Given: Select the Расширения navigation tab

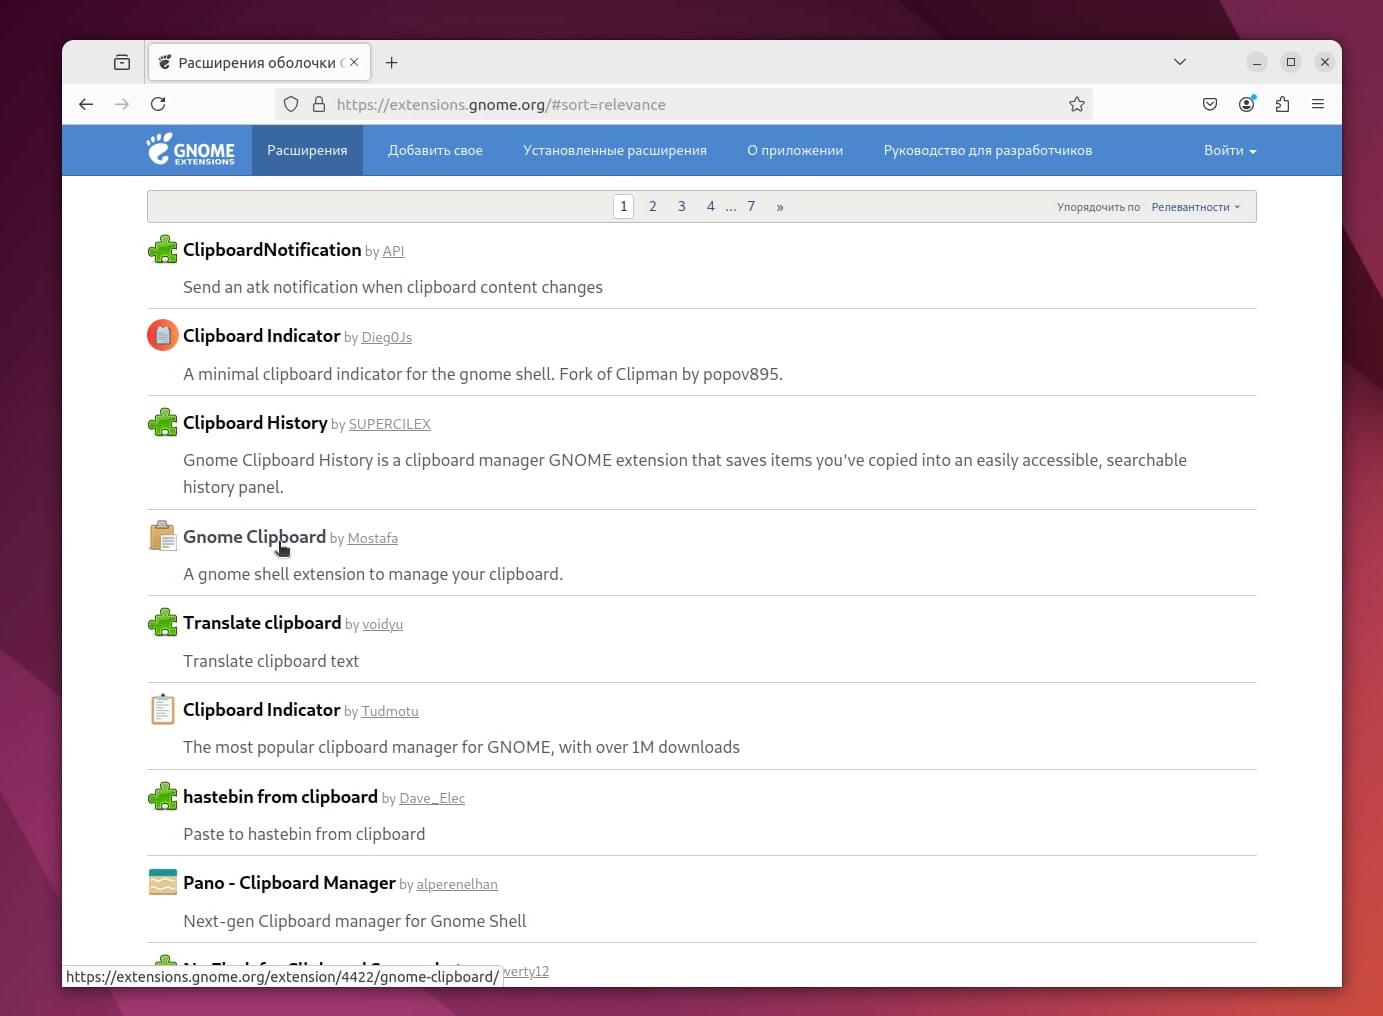Looking at the screenshot, I should click(307, 150).
